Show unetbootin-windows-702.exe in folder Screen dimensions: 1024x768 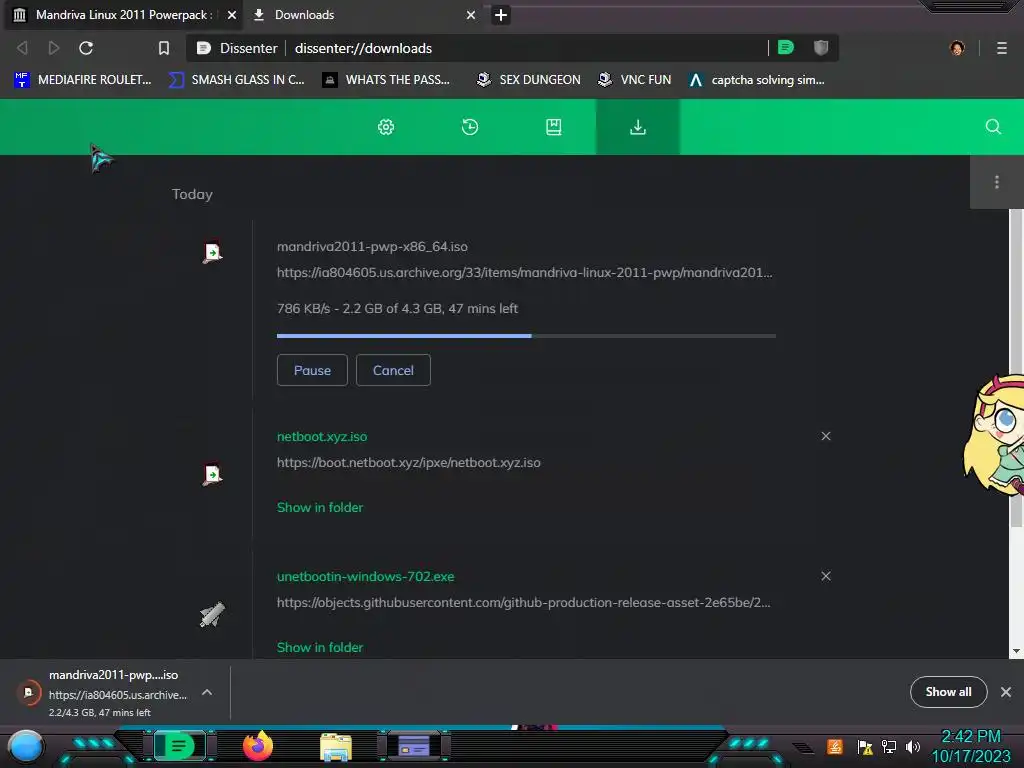click(x=320, y=647)
